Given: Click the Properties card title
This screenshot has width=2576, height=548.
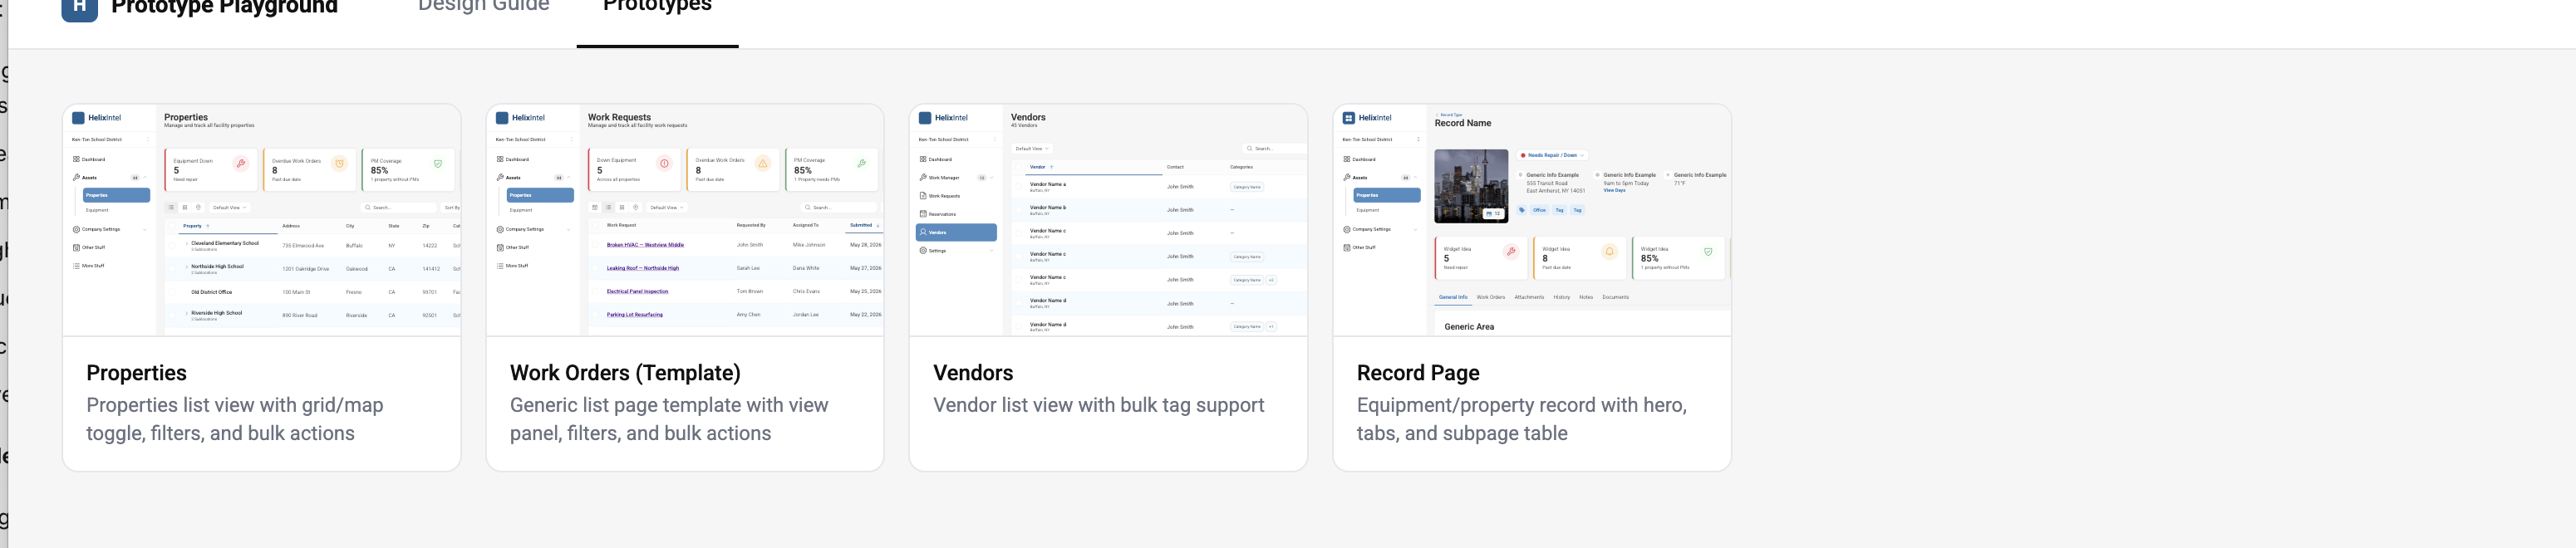Looking at the screenshot, I should 137,373.
